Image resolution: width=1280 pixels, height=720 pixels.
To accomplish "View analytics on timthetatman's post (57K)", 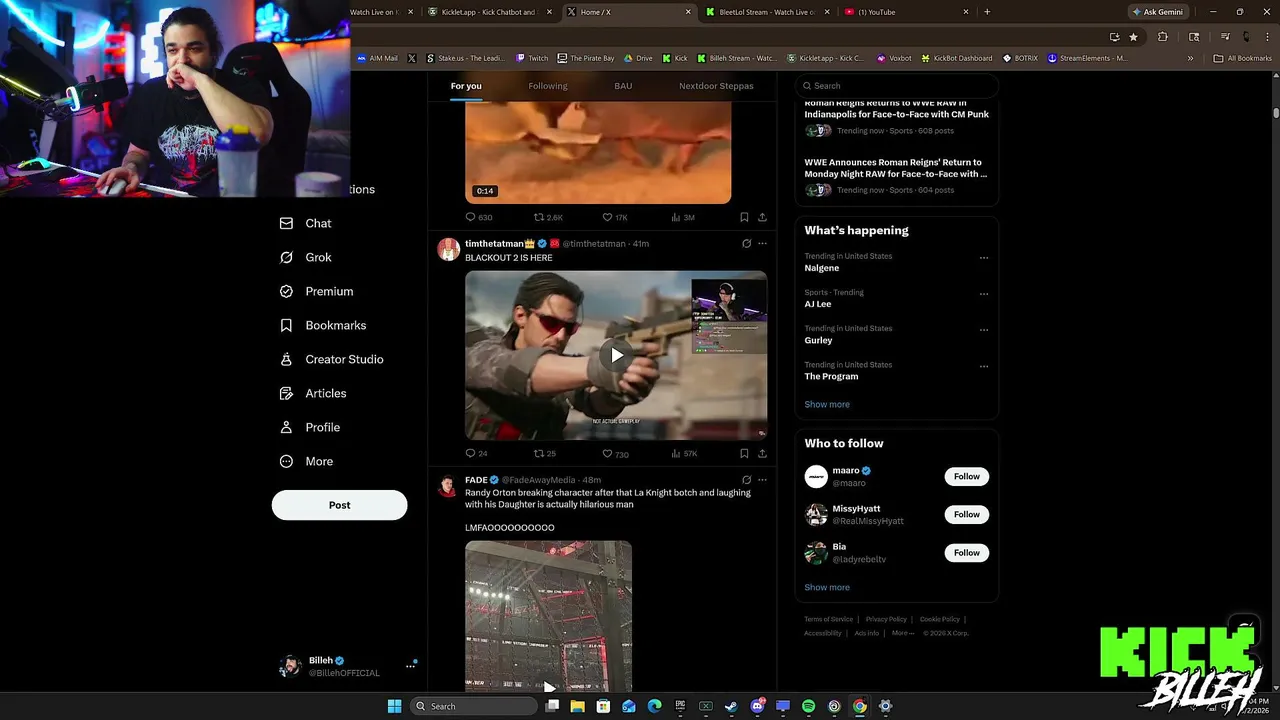I will [x=683, y=453].
